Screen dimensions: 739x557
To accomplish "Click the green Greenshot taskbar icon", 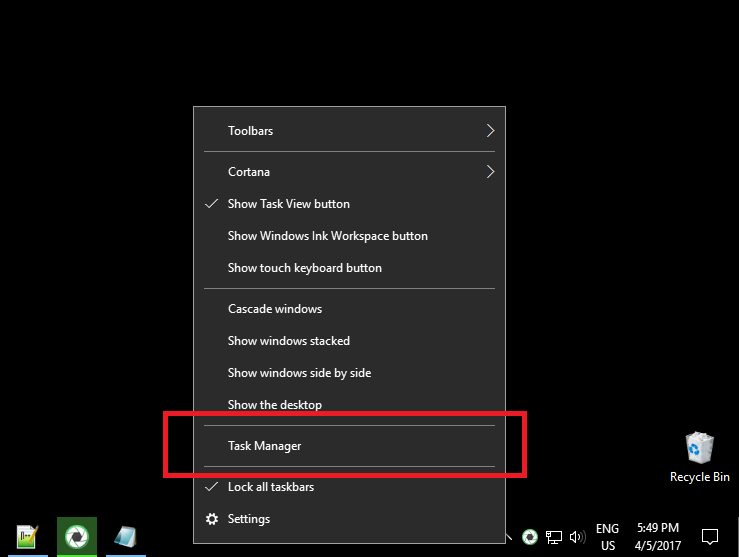I will pos(77,537).
